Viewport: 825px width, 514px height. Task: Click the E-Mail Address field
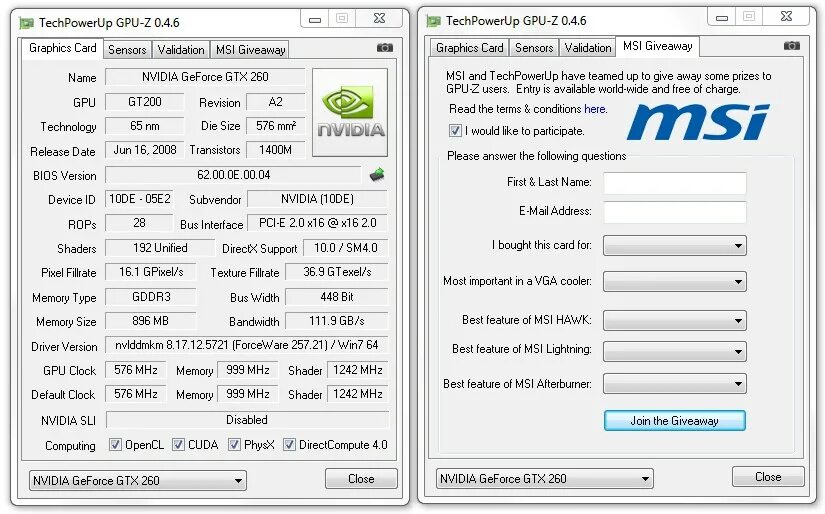pyautogui.click(x=675, y=212)
